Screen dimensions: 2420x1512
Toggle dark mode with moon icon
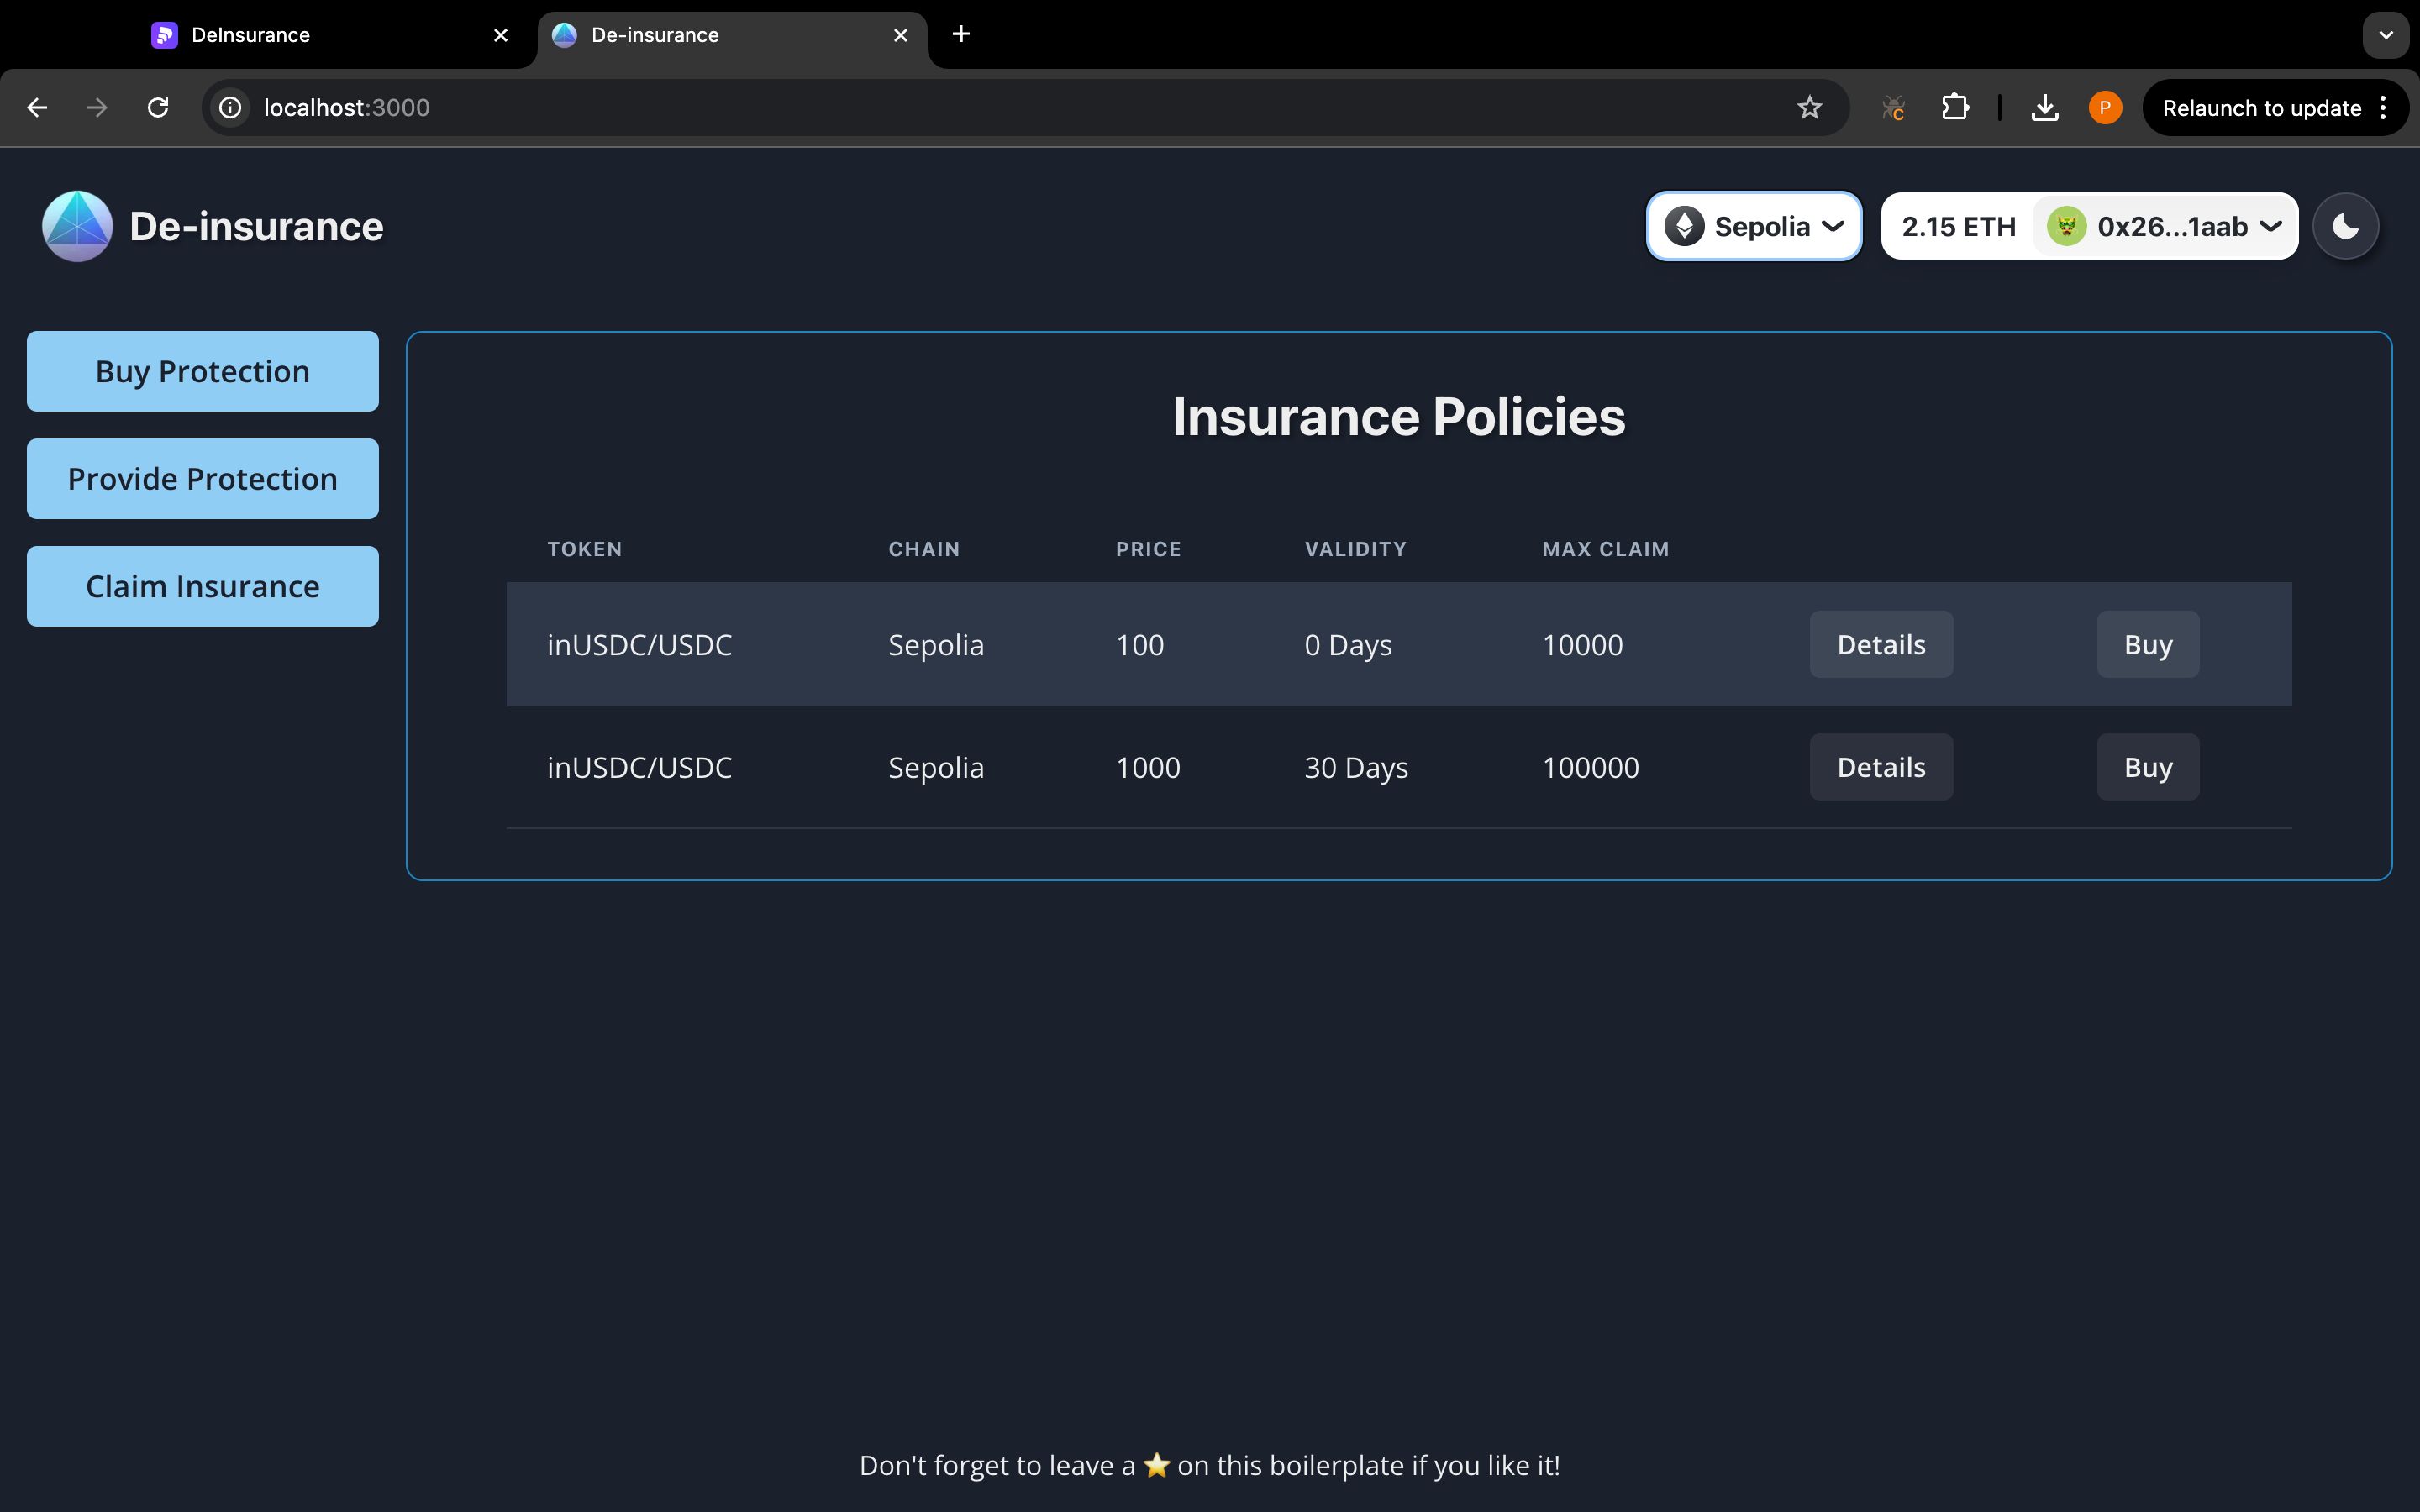[x=2345, y=226]
